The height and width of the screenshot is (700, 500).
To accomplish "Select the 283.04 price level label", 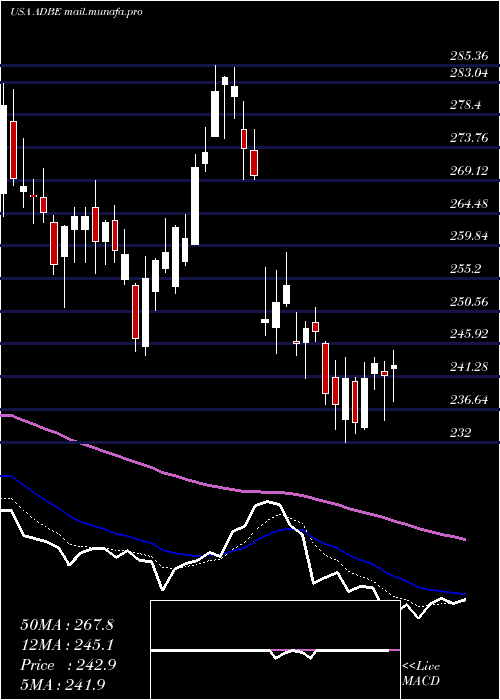I will 469,73.
